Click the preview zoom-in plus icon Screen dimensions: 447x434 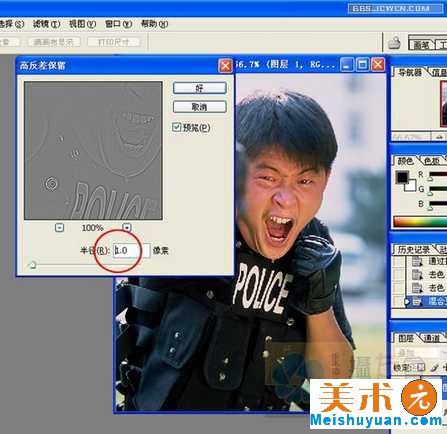click(127, 228)
